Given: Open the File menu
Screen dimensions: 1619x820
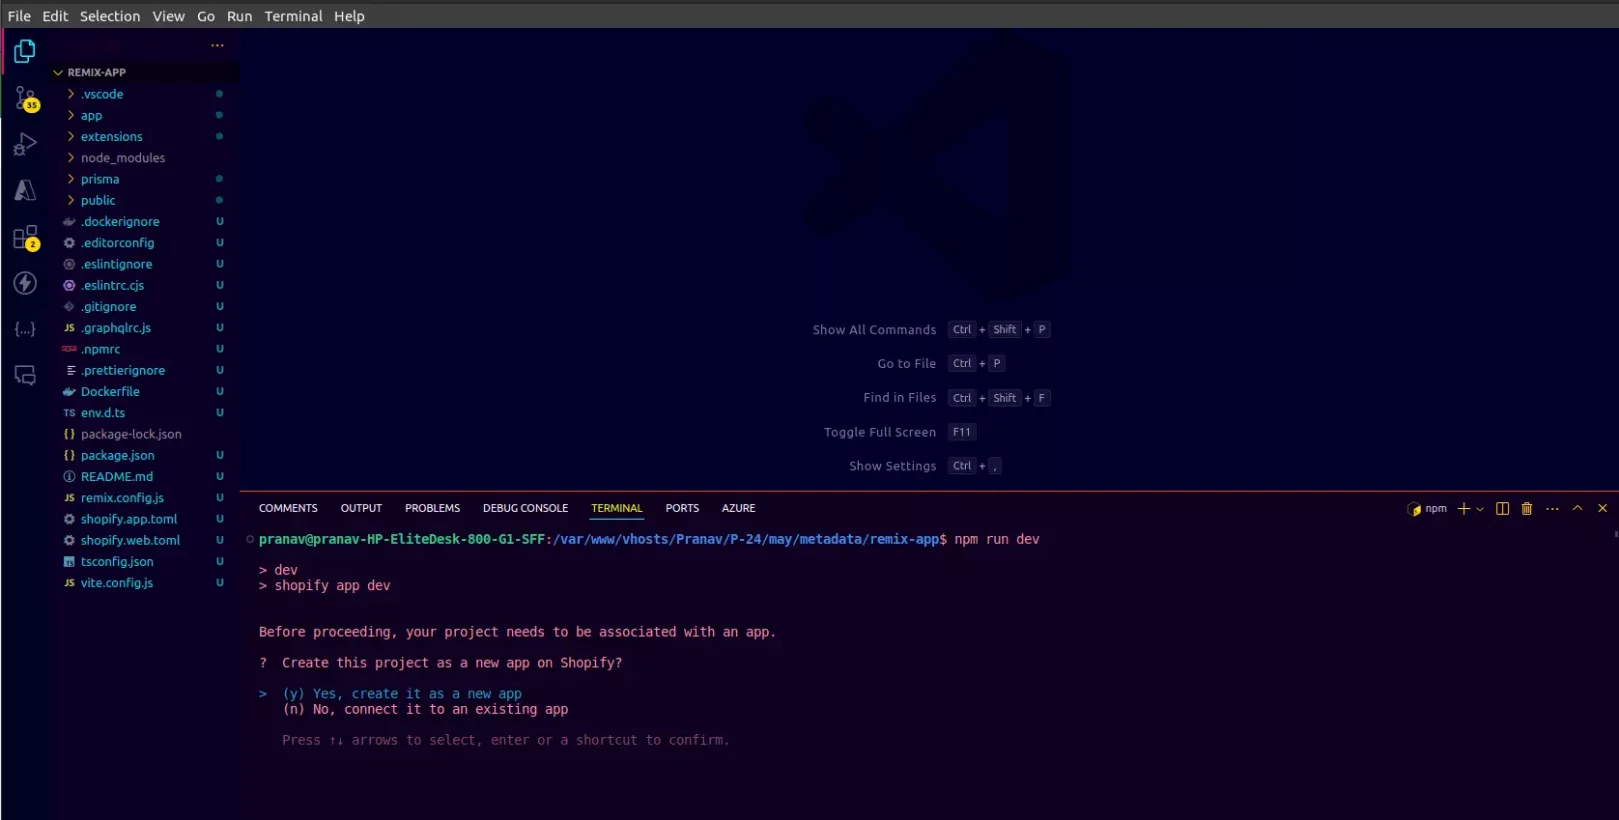Looking at the screenshot, I should 19,16.
